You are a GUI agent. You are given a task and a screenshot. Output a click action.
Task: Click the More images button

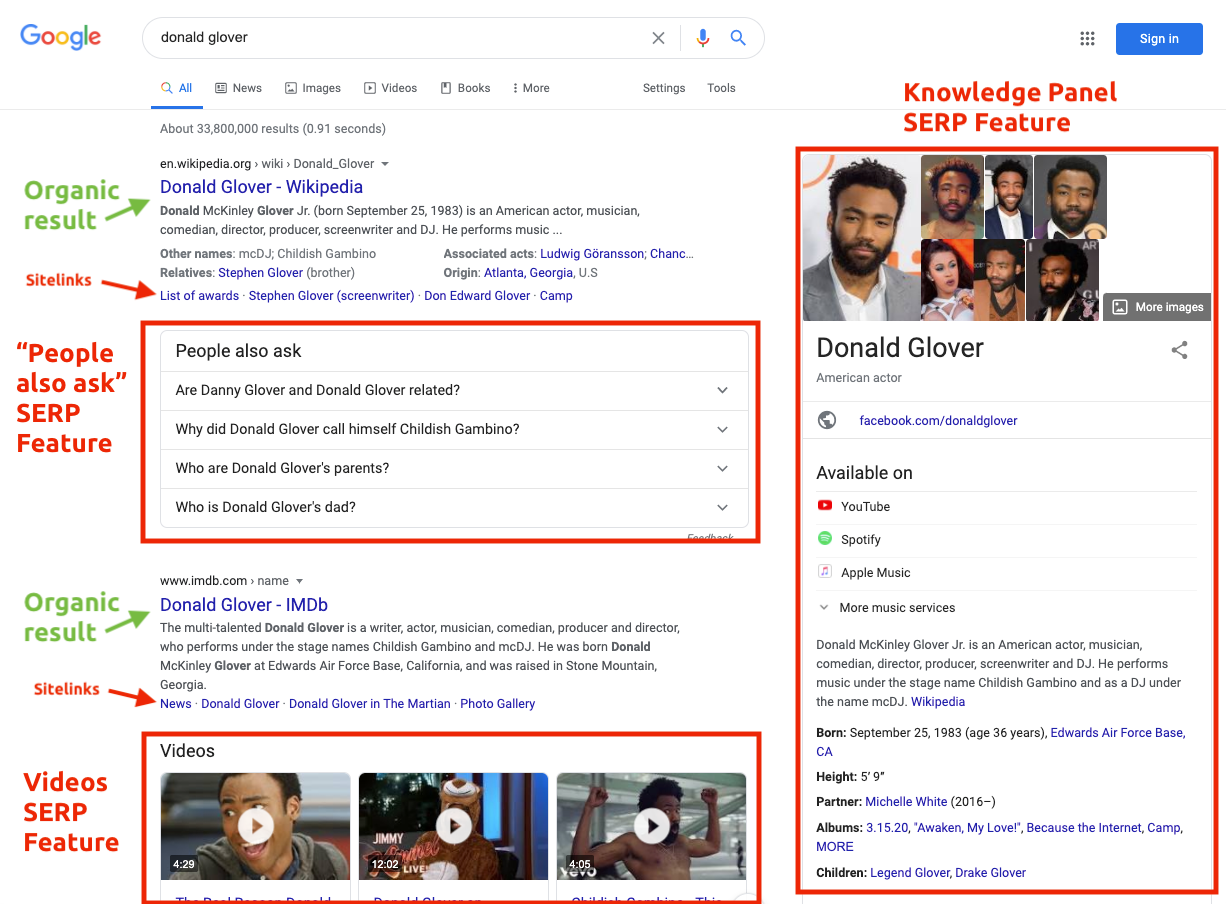(x=1157, y=307)
